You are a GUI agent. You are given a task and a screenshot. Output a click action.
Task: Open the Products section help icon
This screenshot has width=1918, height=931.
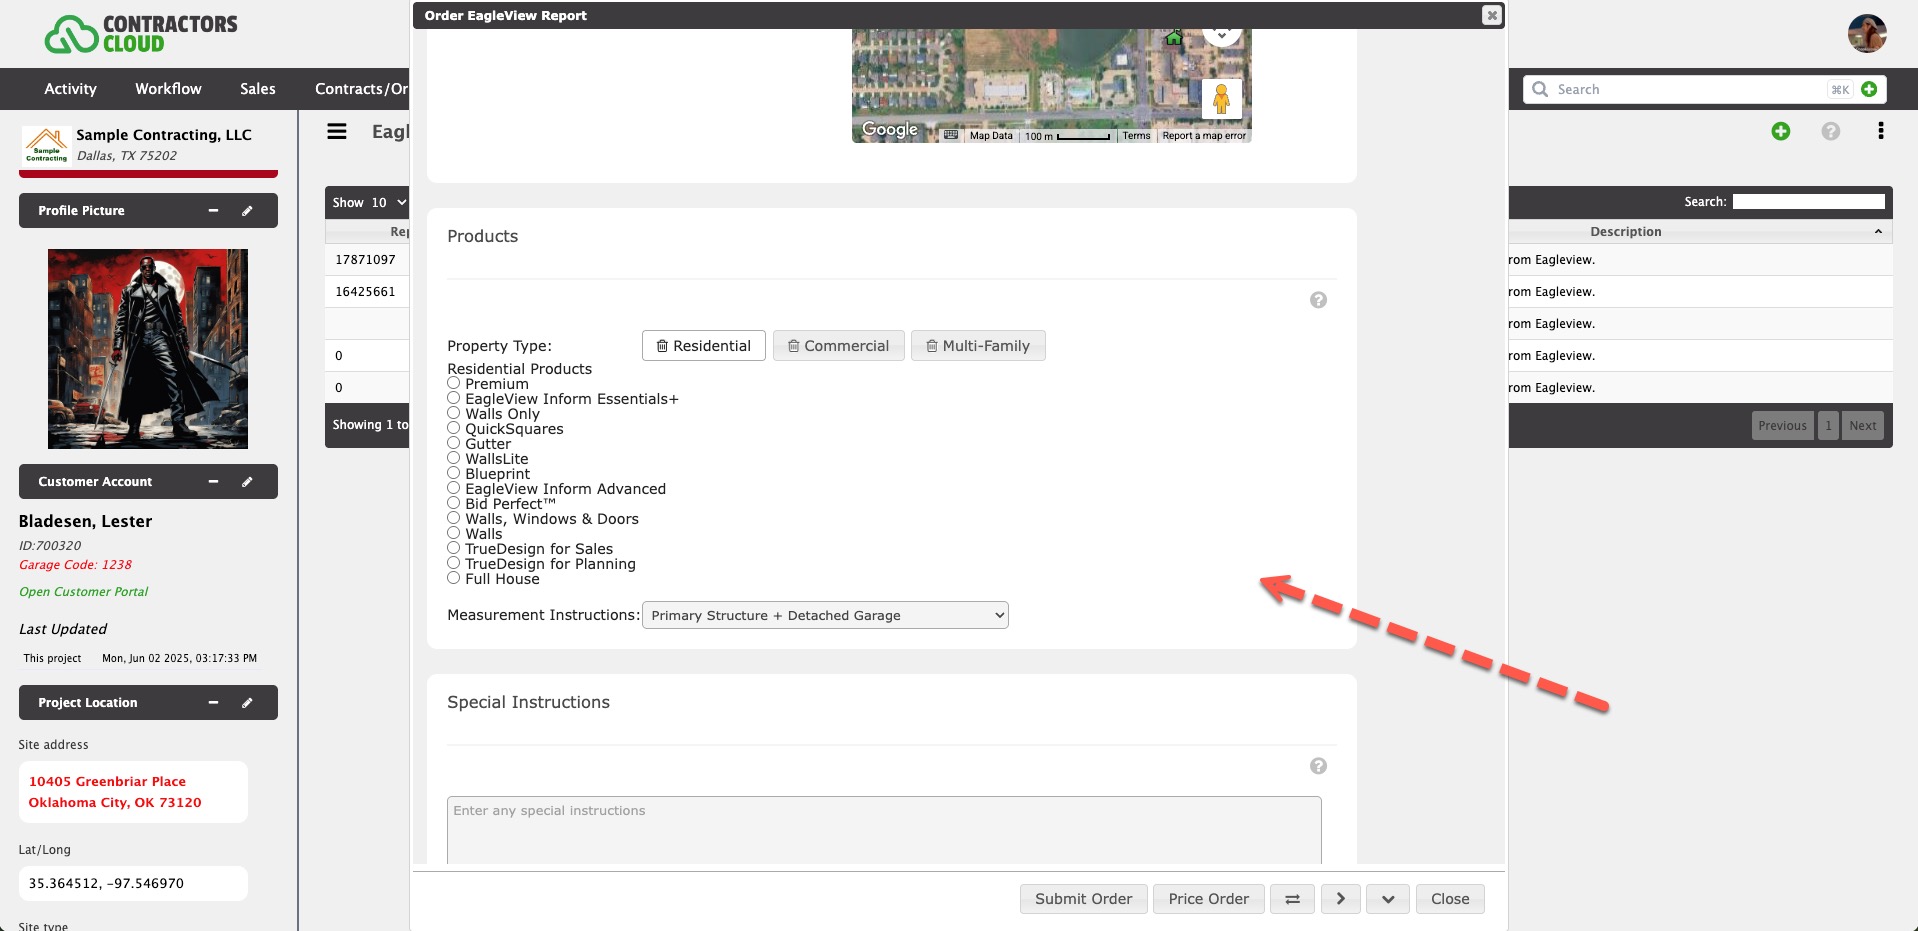[x=1318, y=300]
